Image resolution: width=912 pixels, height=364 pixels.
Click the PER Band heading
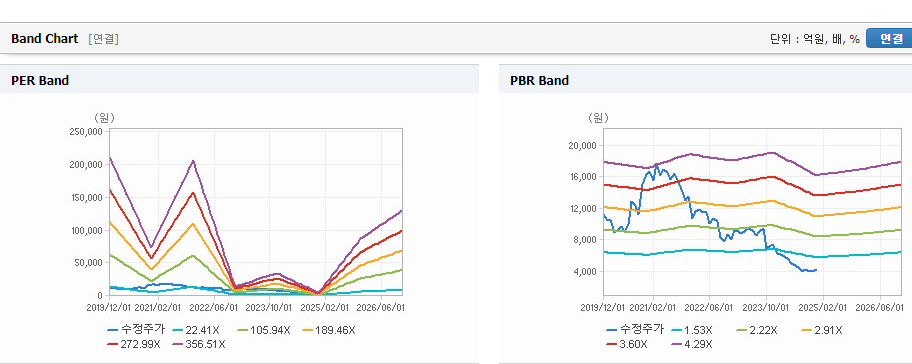pyautogui.click(x=40, y=81)
